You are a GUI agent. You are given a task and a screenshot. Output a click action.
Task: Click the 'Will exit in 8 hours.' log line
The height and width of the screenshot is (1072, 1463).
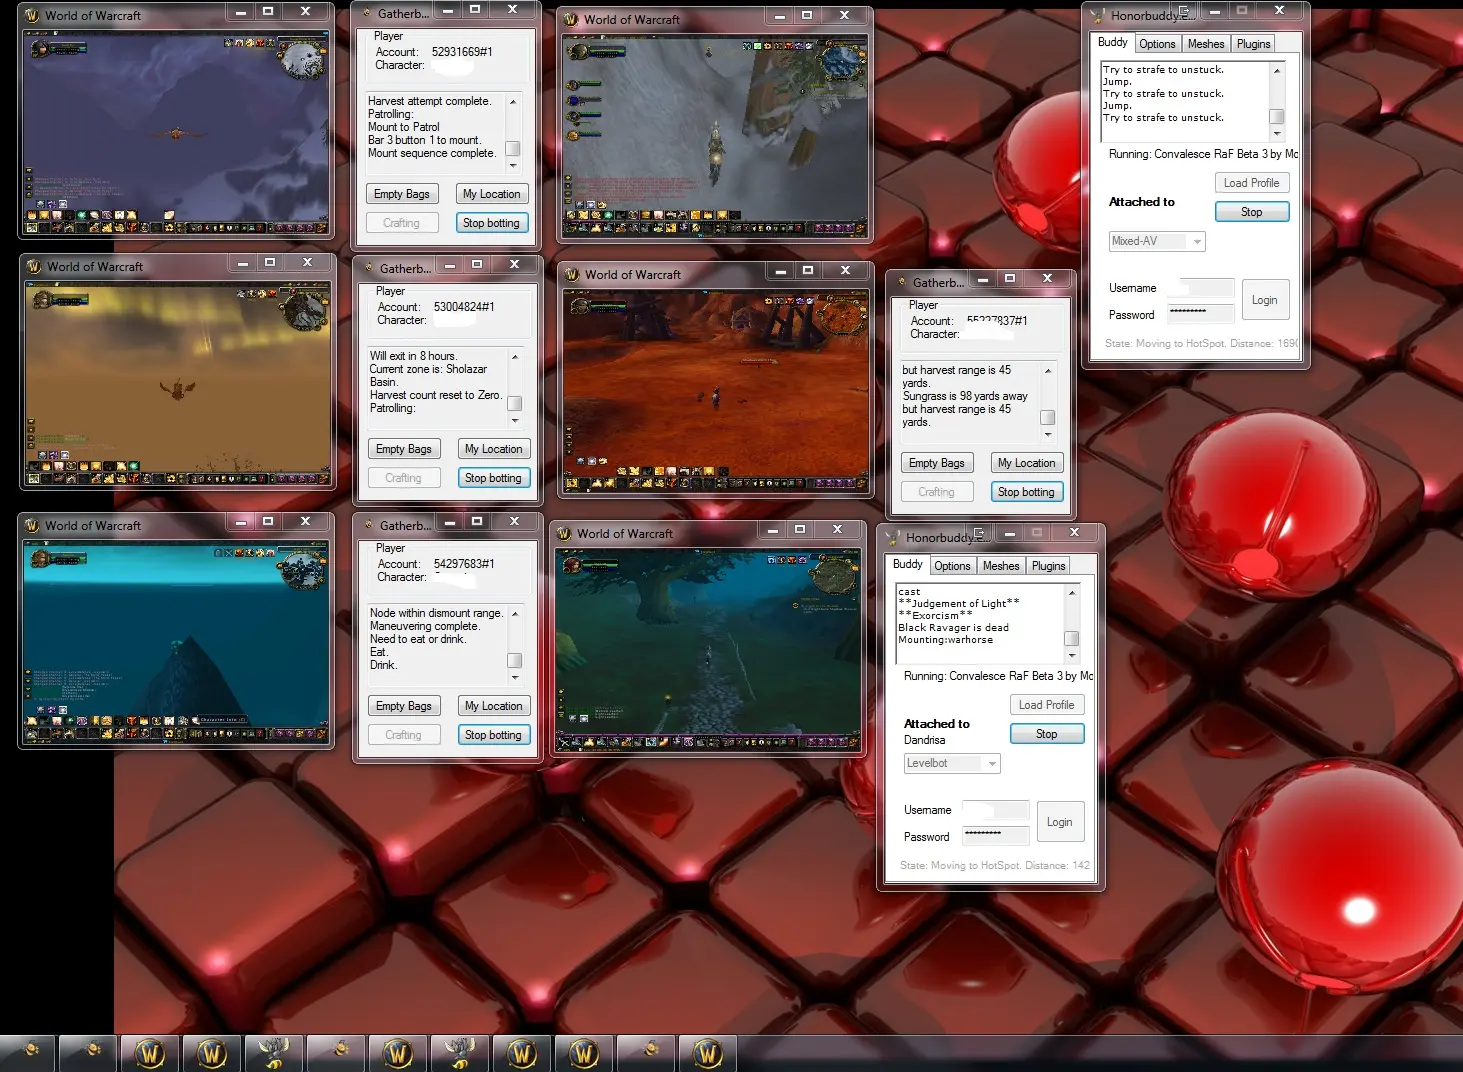[x=413, y=356]
